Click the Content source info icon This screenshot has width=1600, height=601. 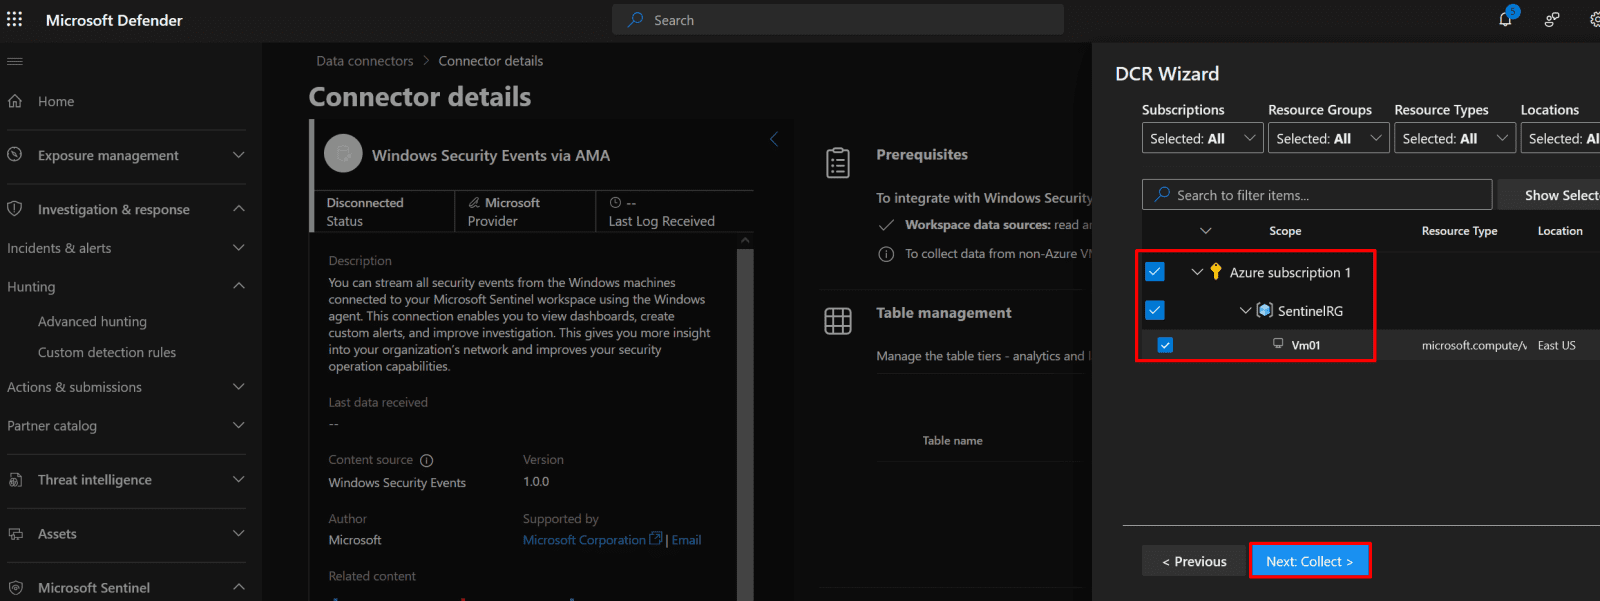tap(427, 460)
